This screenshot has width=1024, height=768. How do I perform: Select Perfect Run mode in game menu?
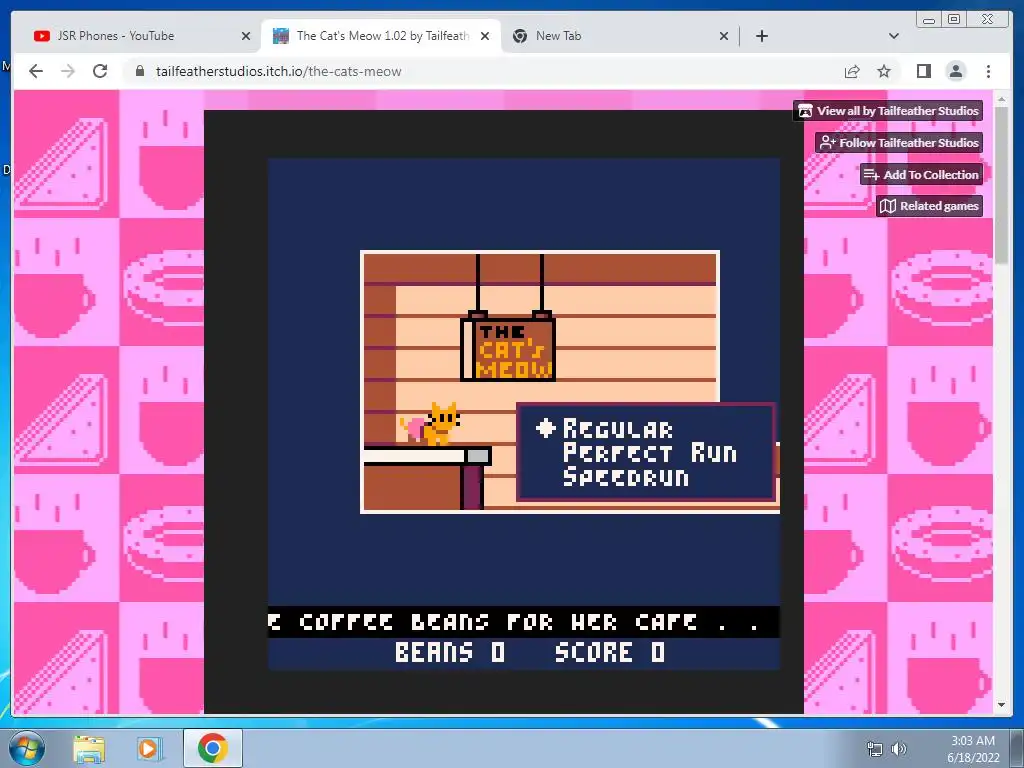pos(650,453)
